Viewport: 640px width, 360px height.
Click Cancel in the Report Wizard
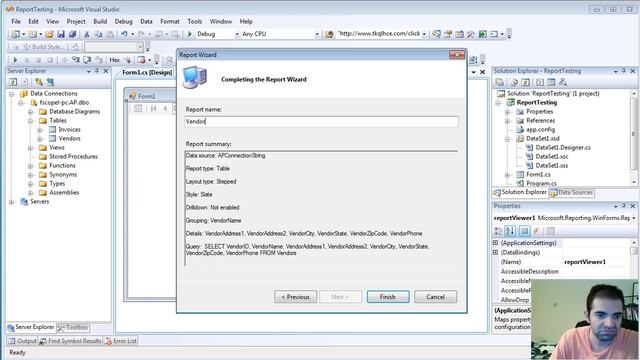pyautogui.click(x=436, y=297)
